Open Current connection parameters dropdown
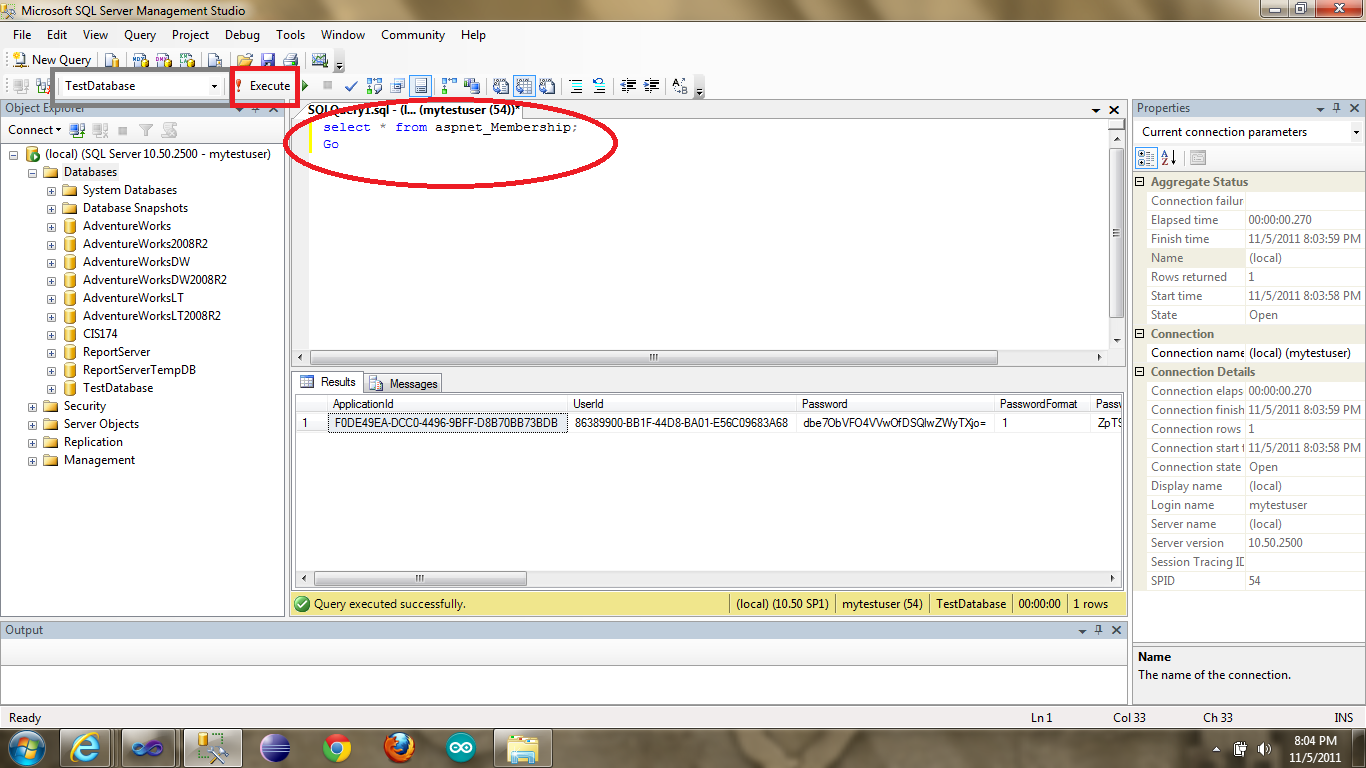 [1356, 132]
